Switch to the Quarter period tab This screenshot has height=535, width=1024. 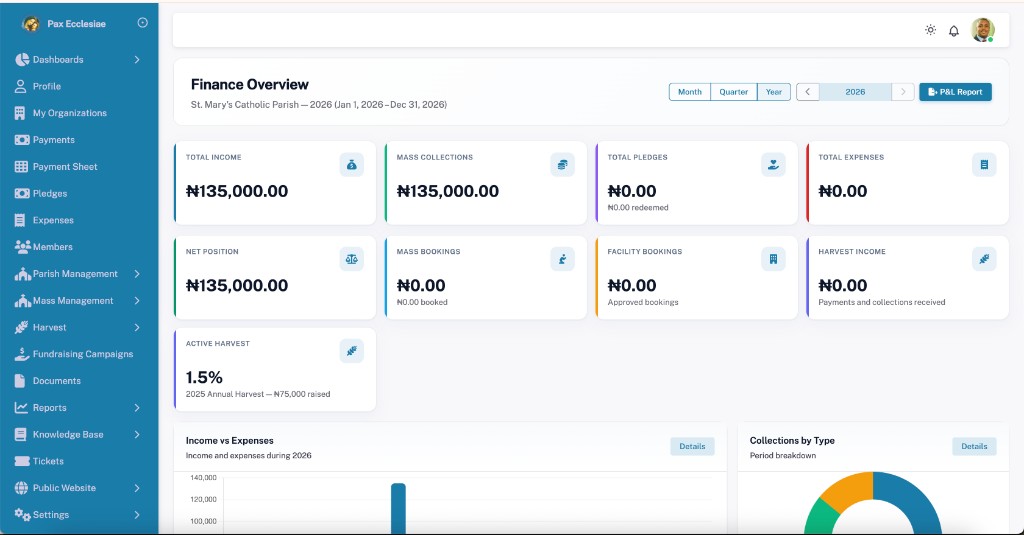point(733,92)
